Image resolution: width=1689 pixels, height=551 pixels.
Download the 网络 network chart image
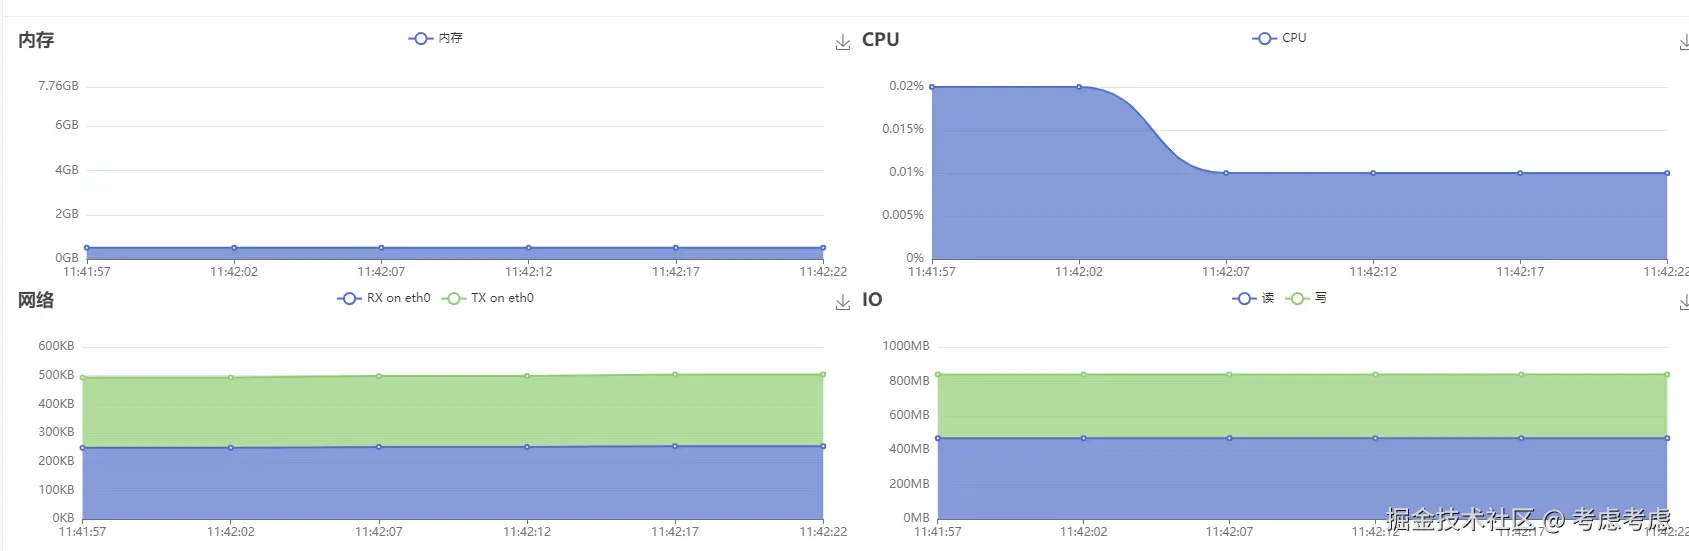[842, 303]
